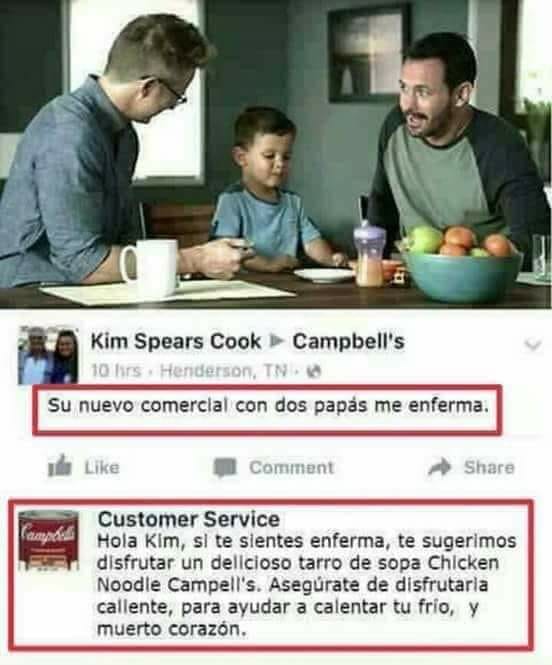This screenshot has width=552, height=665.
Task: Visit the Campbell's page link
Action: pos(348,341)
